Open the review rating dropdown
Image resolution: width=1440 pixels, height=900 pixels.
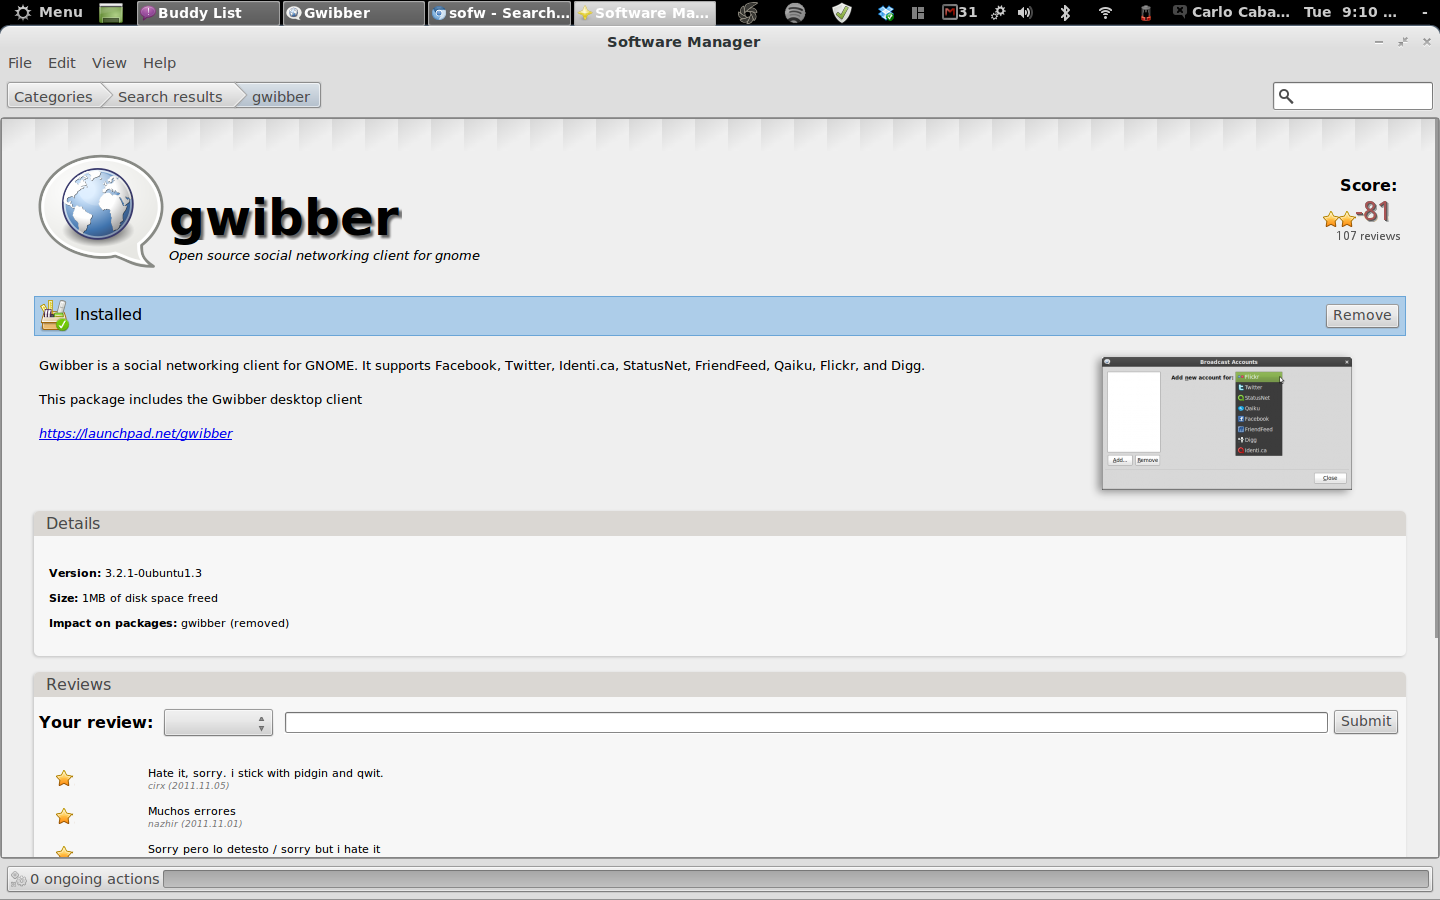pyautogui.click(x=219, y=722)
